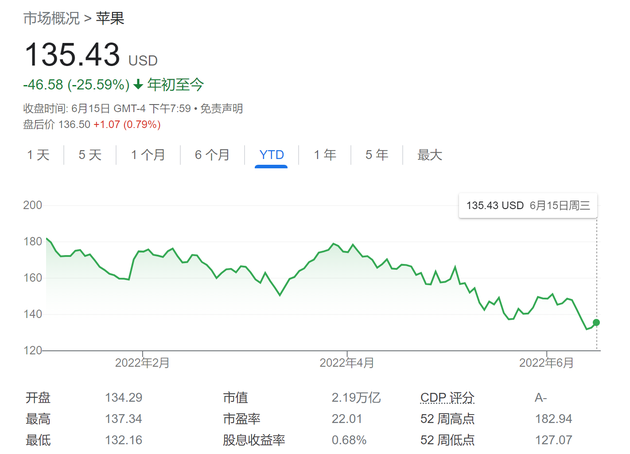Viewport: 630px width, 454px height.
Task: Select the 1 天 range tab
Action: click(x=38, y=155)
